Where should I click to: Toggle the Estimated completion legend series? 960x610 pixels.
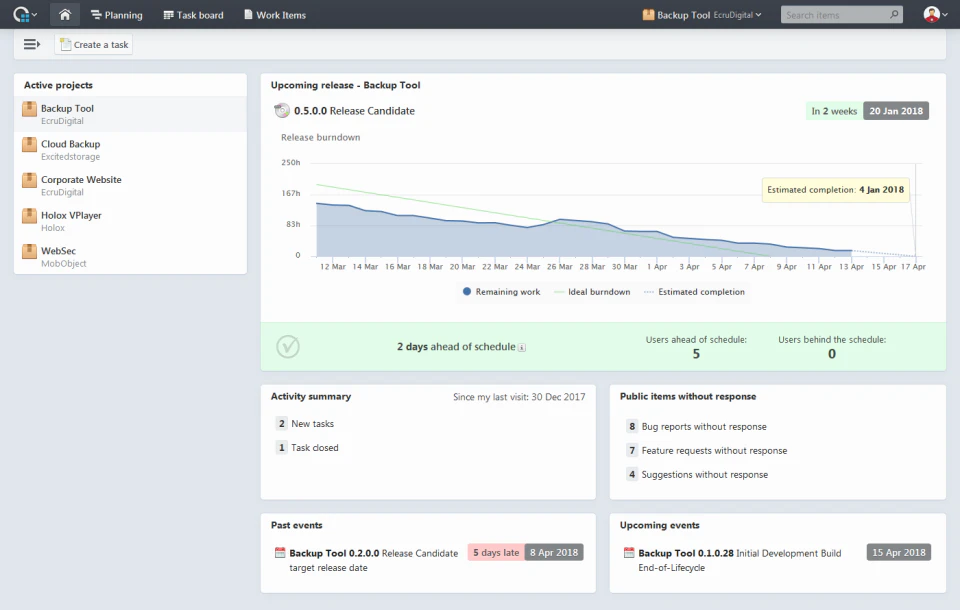pos(694,292)
